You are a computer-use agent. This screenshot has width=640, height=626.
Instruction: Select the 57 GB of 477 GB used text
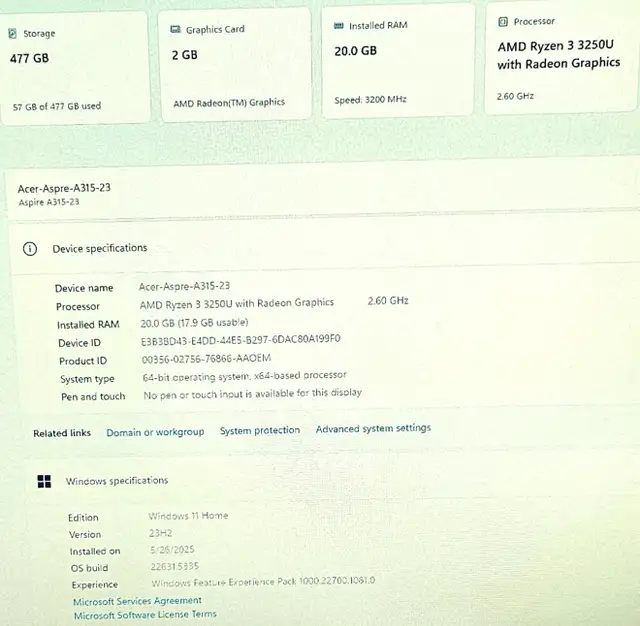[x=57, y=107]
